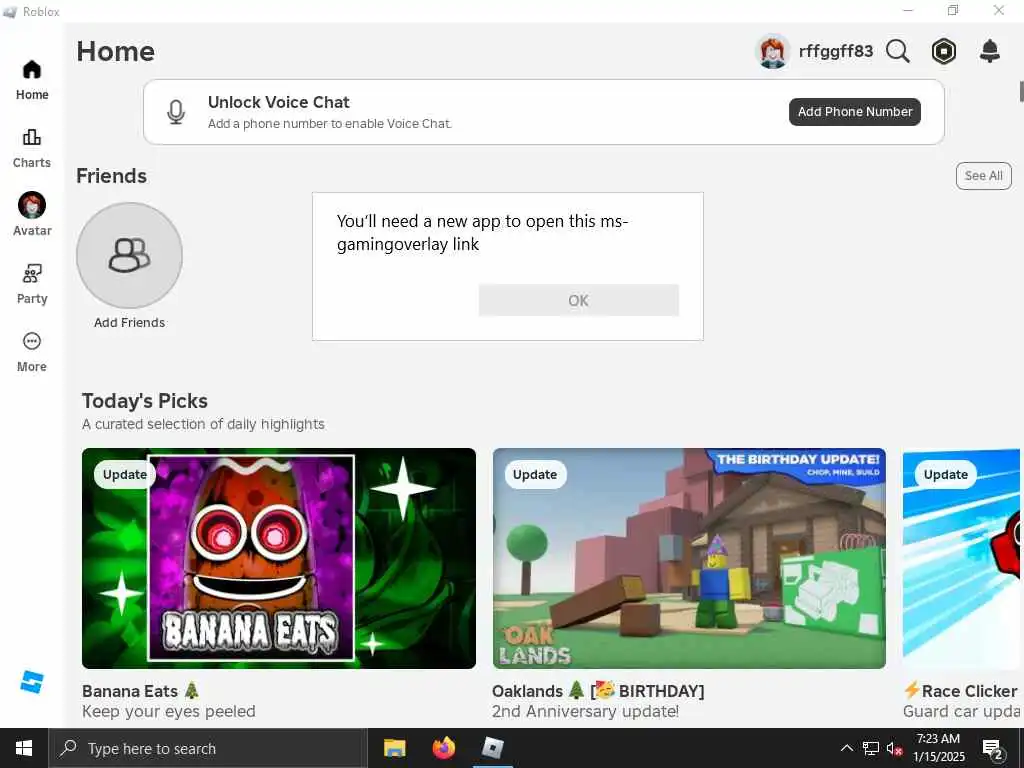
Task: Open the Robux balance icon
Action: (x=944, y=51)
